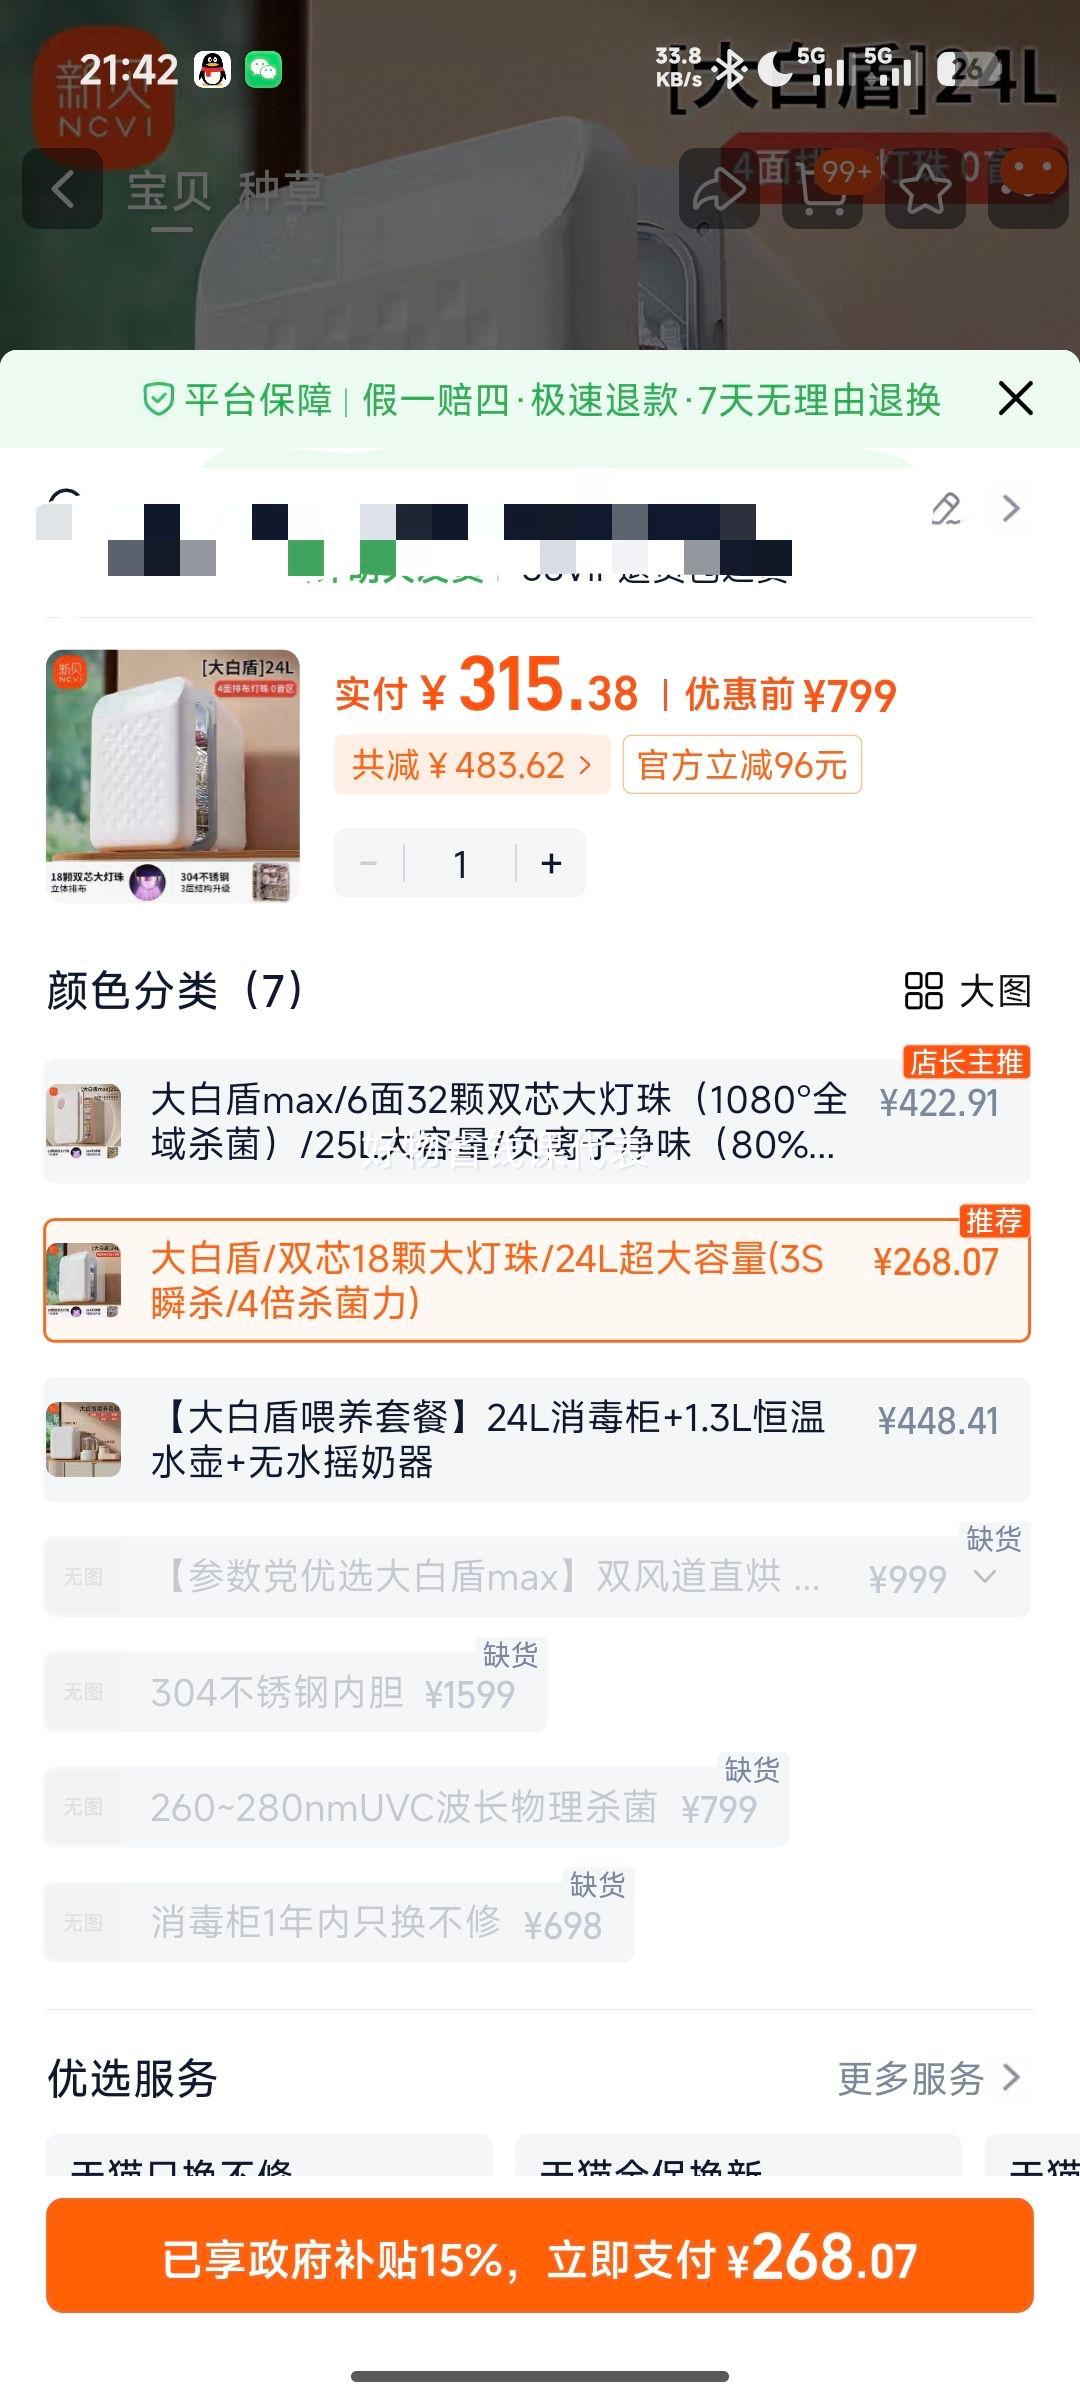Screen dimensions: 1080x2400
Task: Tap the share arrow icon
Action: point(719,189)
